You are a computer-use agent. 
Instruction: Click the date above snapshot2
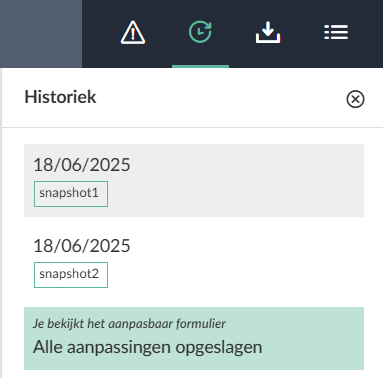(x=82, y=246)
